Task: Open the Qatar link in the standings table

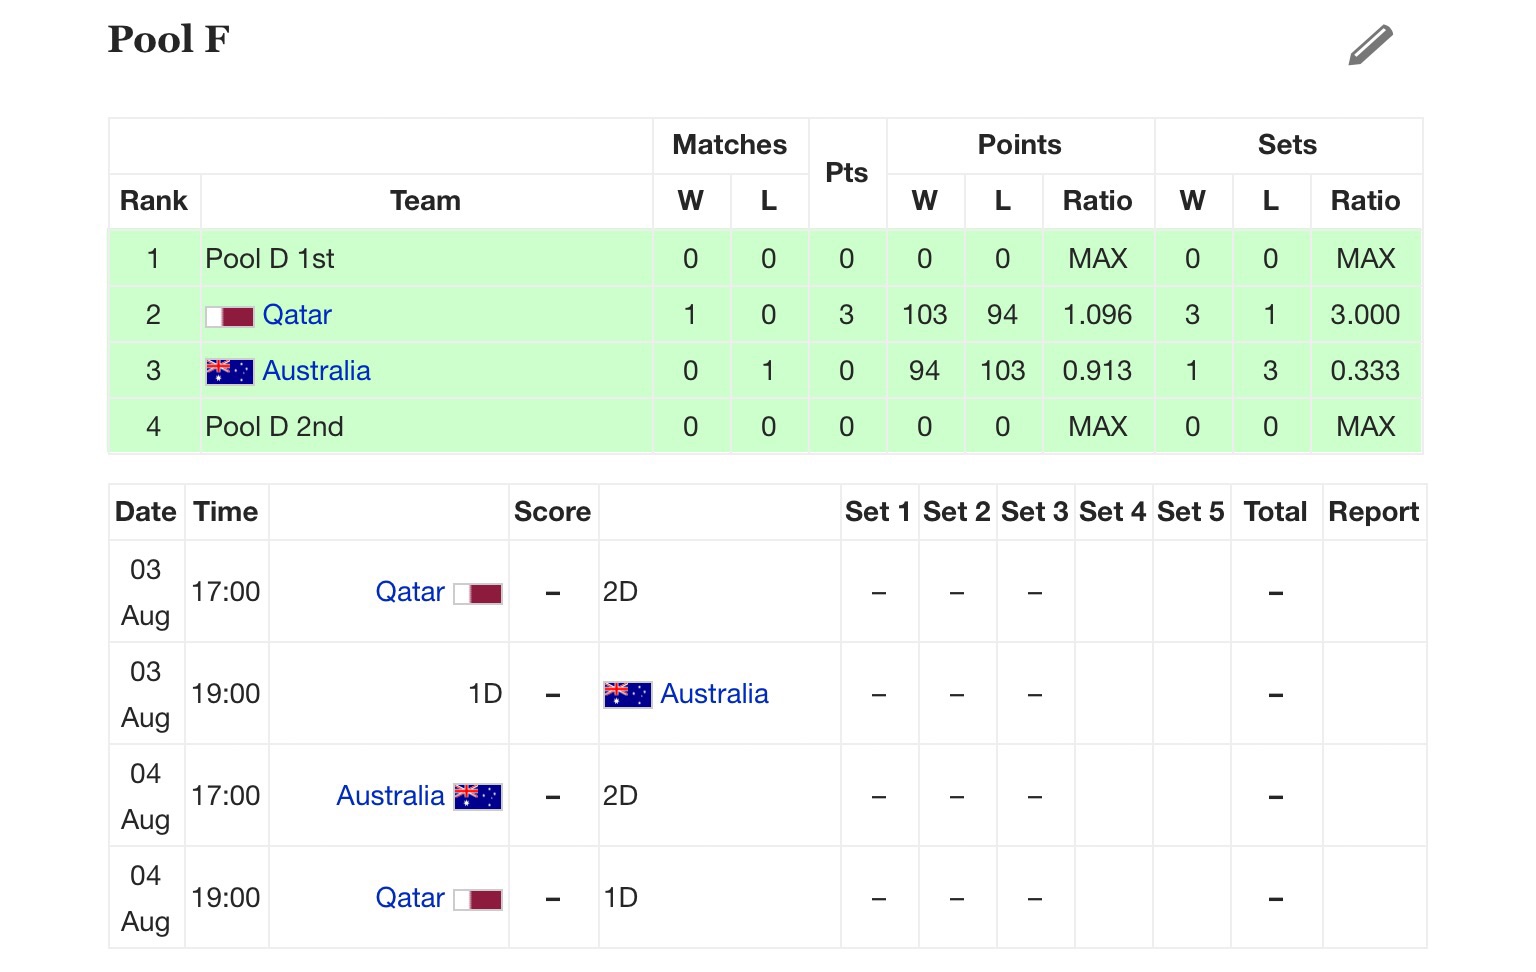Action: click(x=297, y=315)
